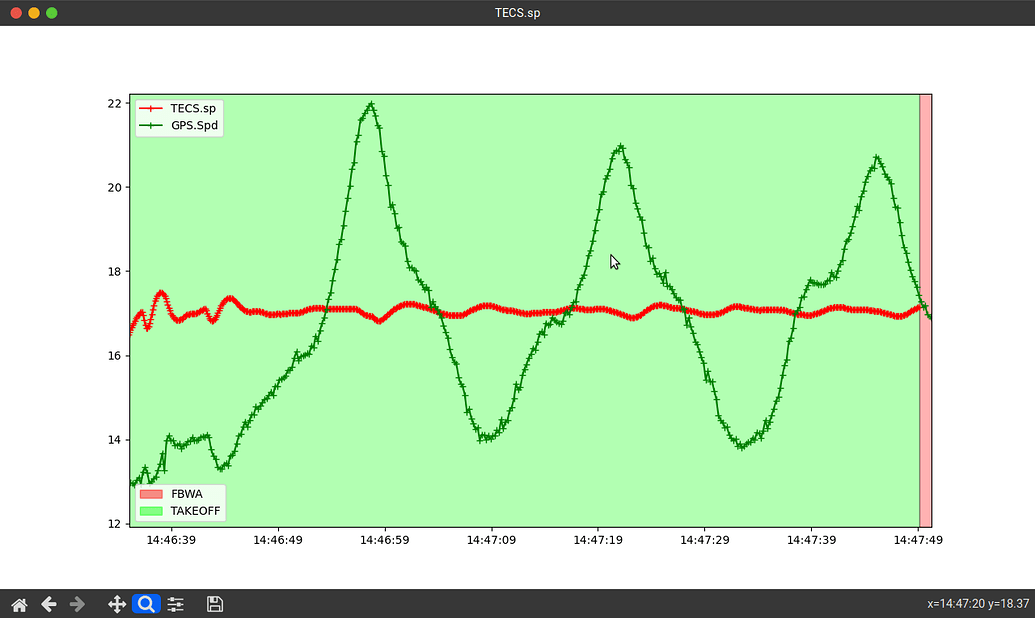Click the TECS.sp label in the series legend
The height and width of the screenshot is (618, 1035).
(x=192, y=108)
